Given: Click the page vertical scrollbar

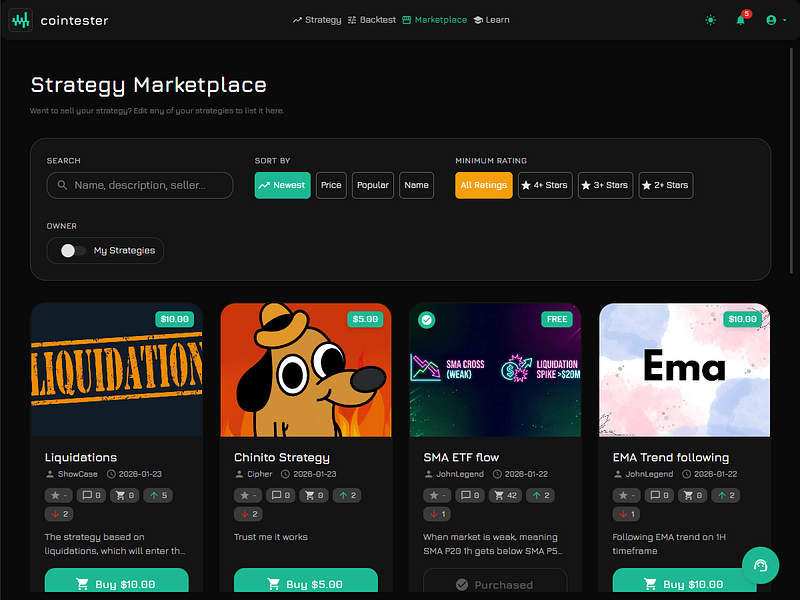Looking at the screenshot, I should (791, 161).
